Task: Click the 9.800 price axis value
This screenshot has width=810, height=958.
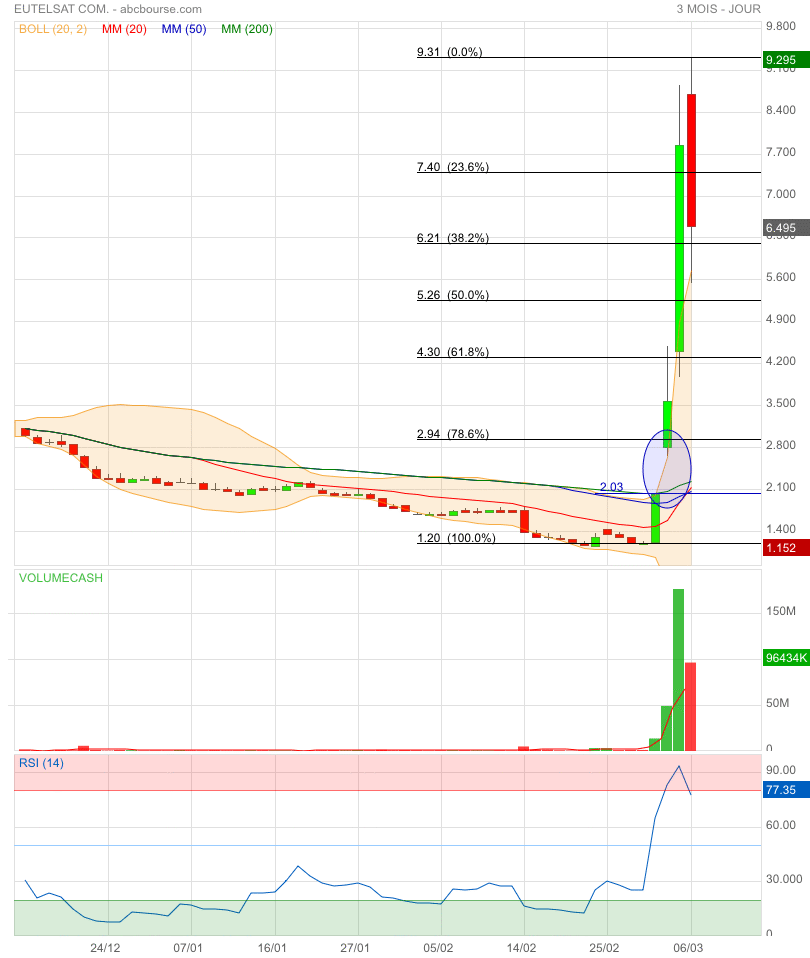Action: 781,26
